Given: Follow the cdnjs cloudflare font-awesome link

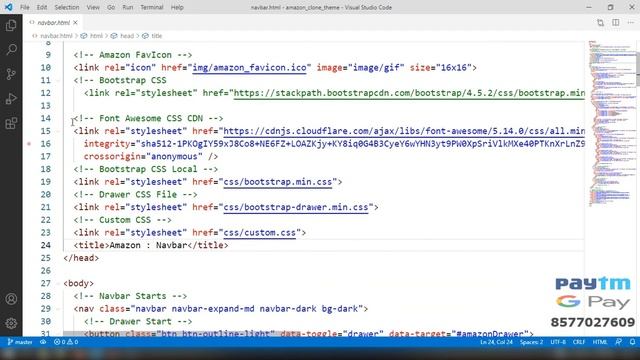Looking at the screenshot, I should point(404,131).
